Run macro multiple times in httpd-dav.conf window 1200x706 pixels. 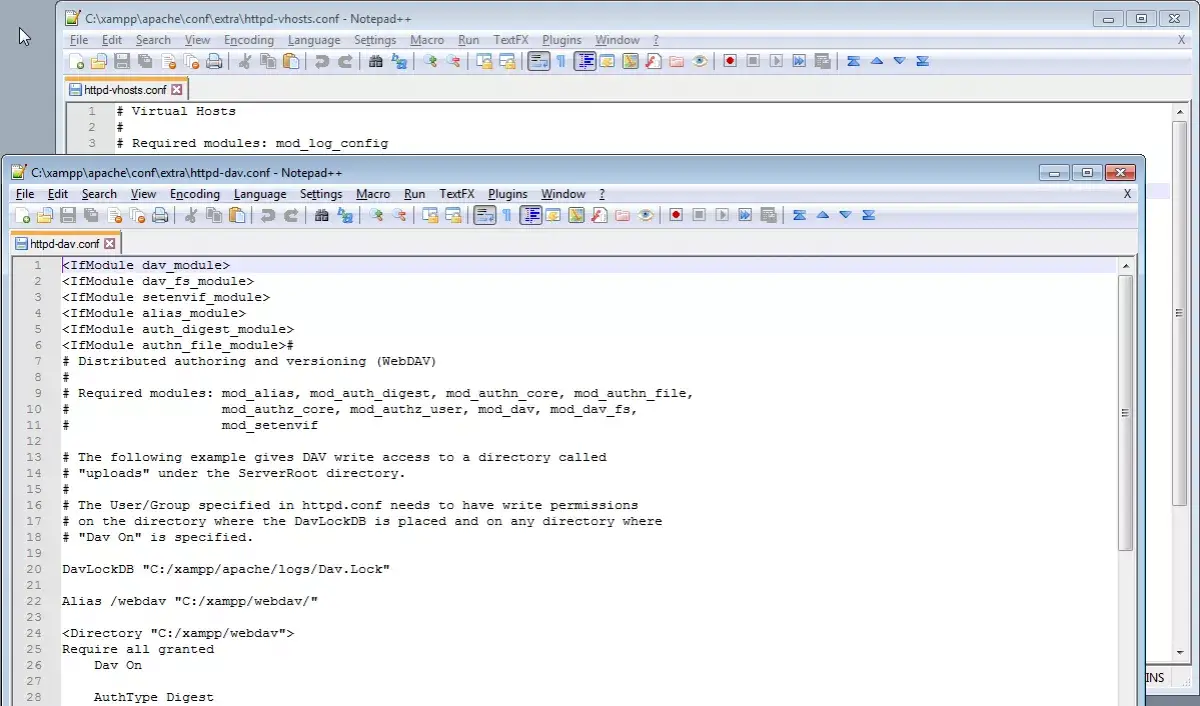click(x=745, y=215)
